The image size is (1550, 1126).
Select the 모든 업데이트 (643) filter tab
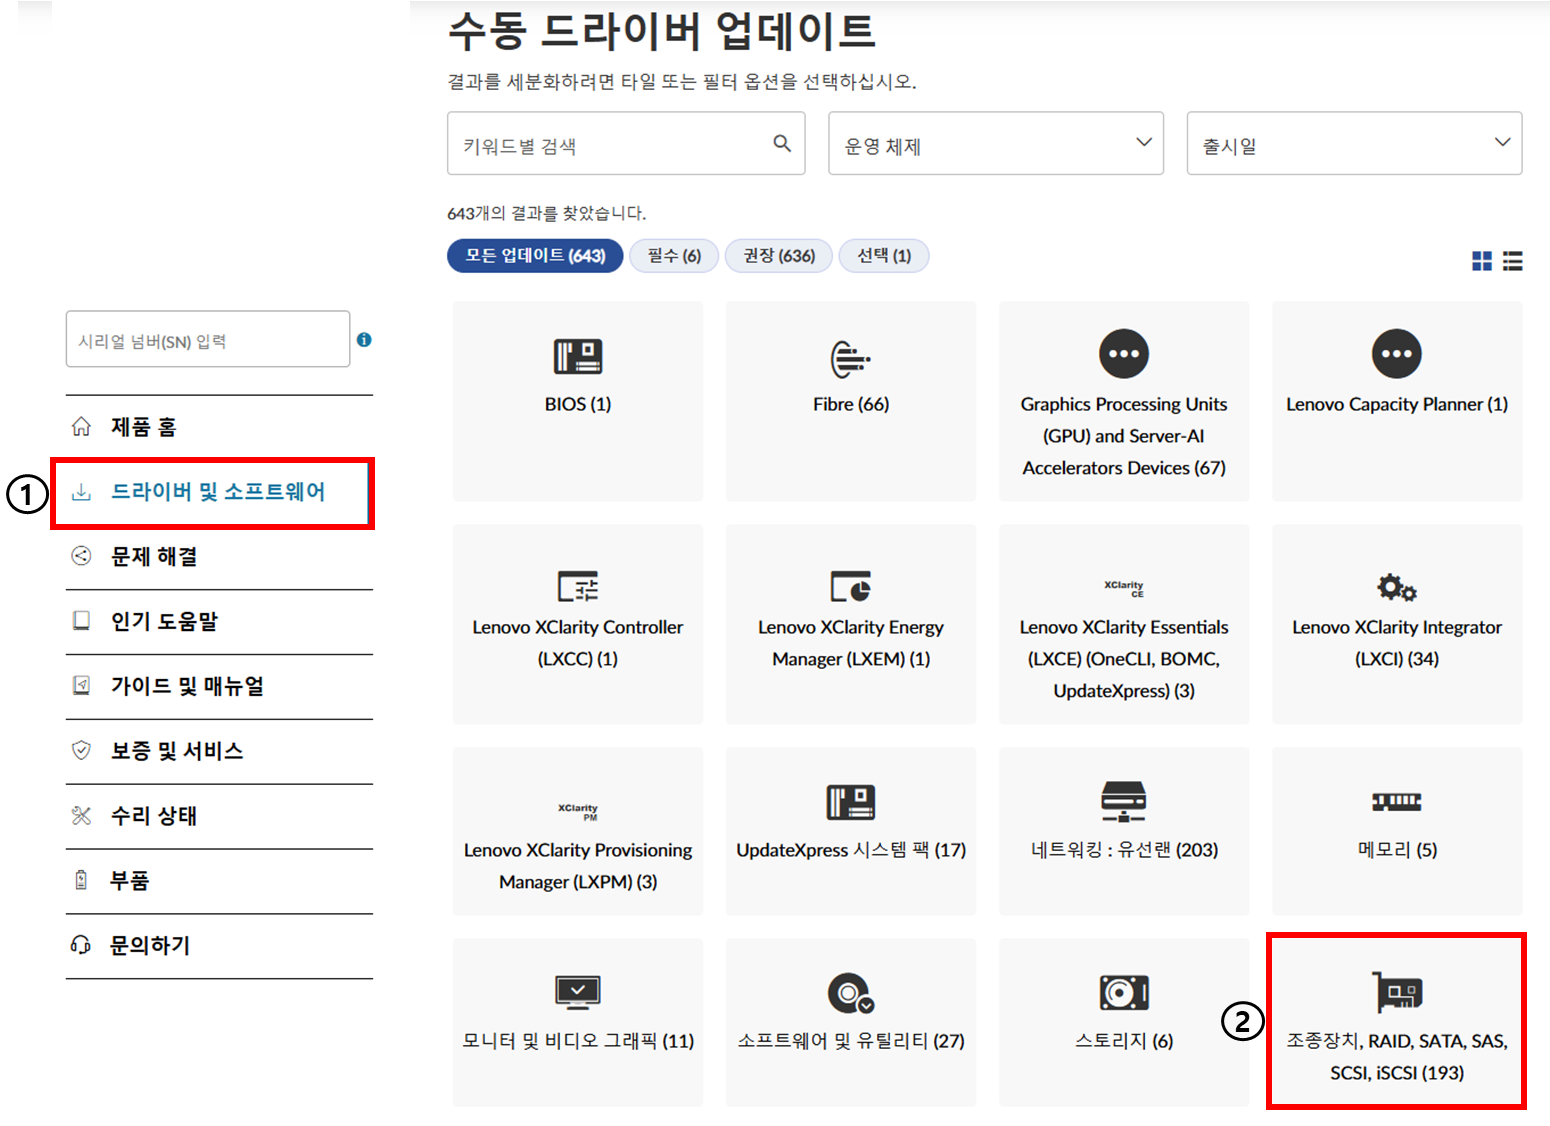pyautogui.click(x=535, y=256)
